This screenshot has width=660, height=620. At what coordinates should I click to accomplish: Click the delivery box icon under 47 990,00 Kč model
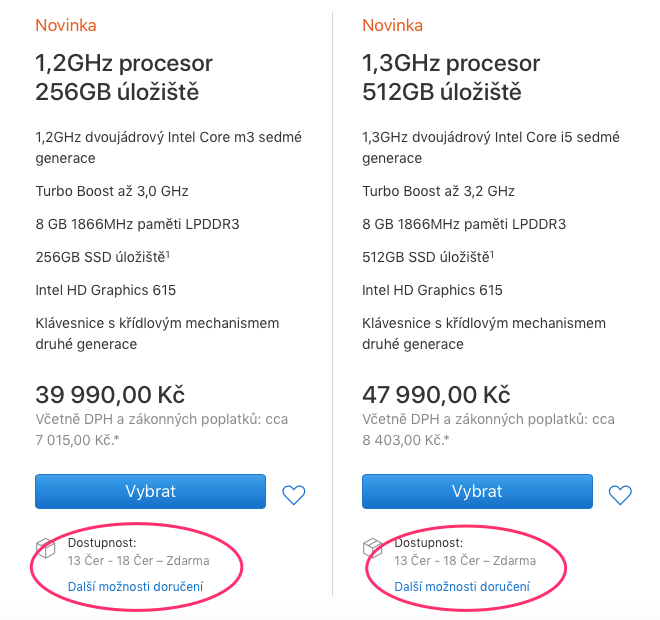[x=372, y=548]
